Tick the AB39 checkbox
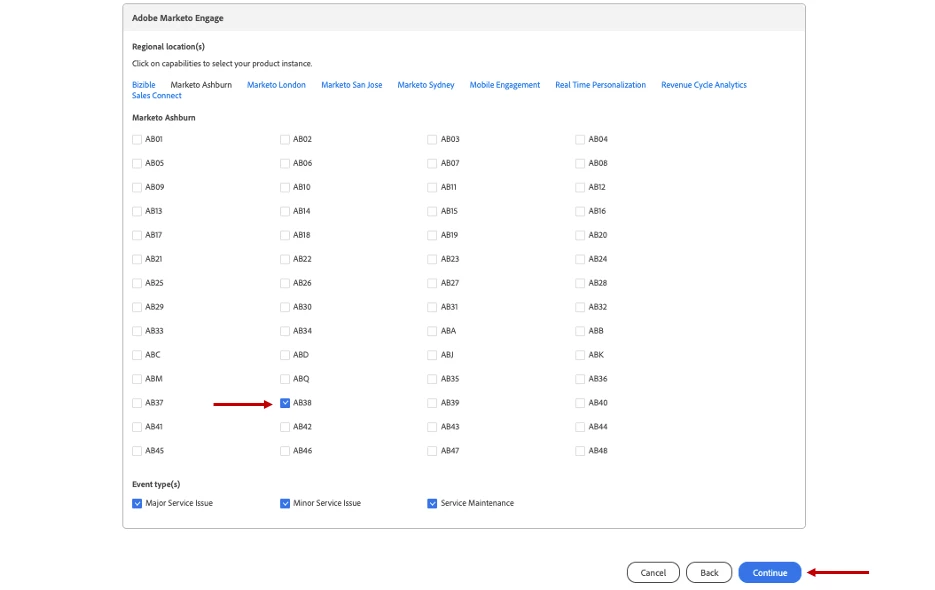Viewport: 935px width, 590px height. pyautogui.click(x=432, y=403)
